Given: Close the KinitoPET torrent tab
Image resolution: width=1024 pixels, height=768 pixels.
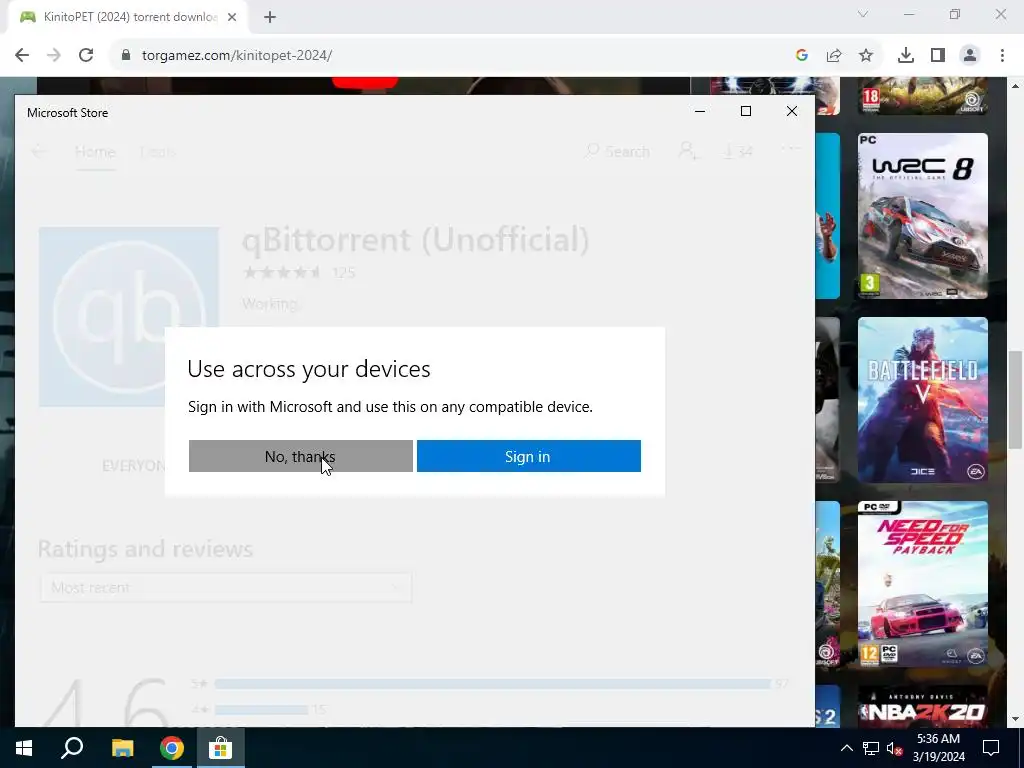Looking at the screenshot, I should coord(232,18).
